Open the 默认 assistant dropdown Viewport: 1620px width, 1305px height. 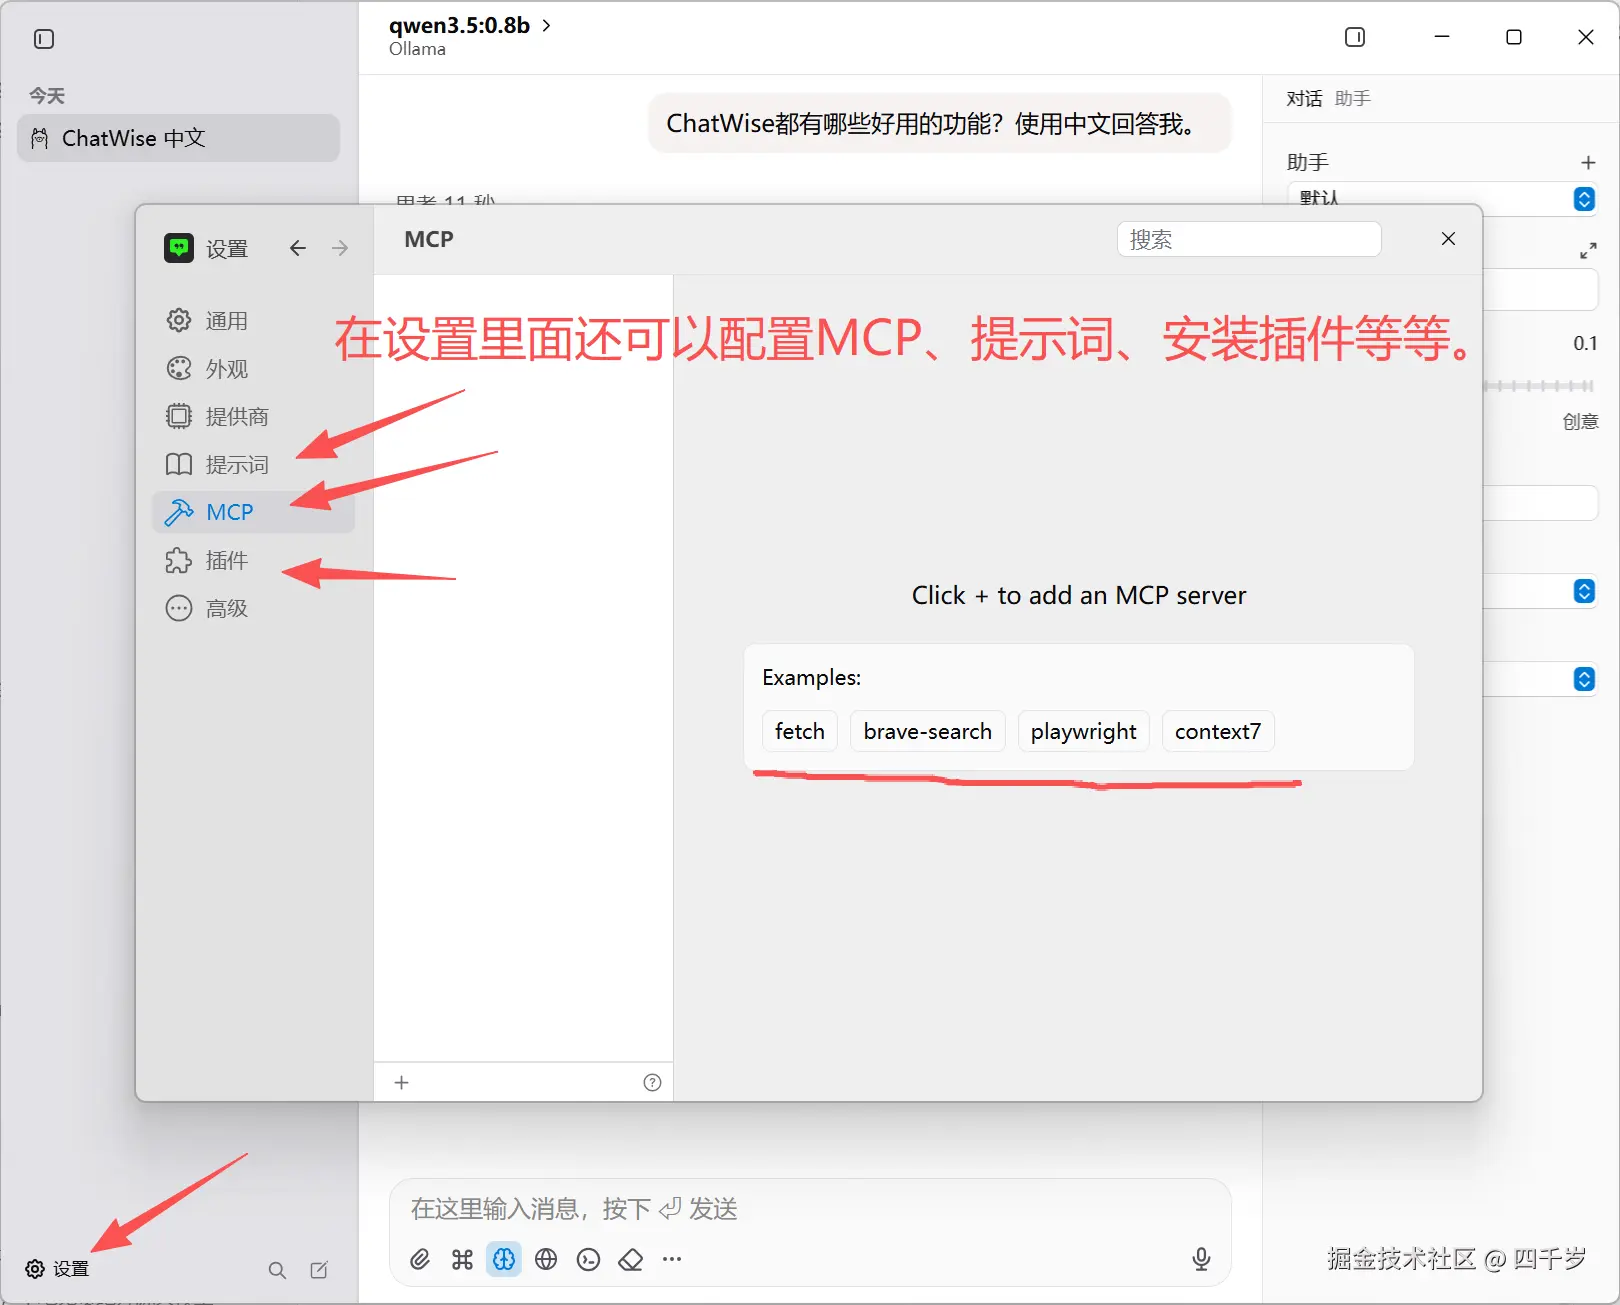pos(1583,199)
